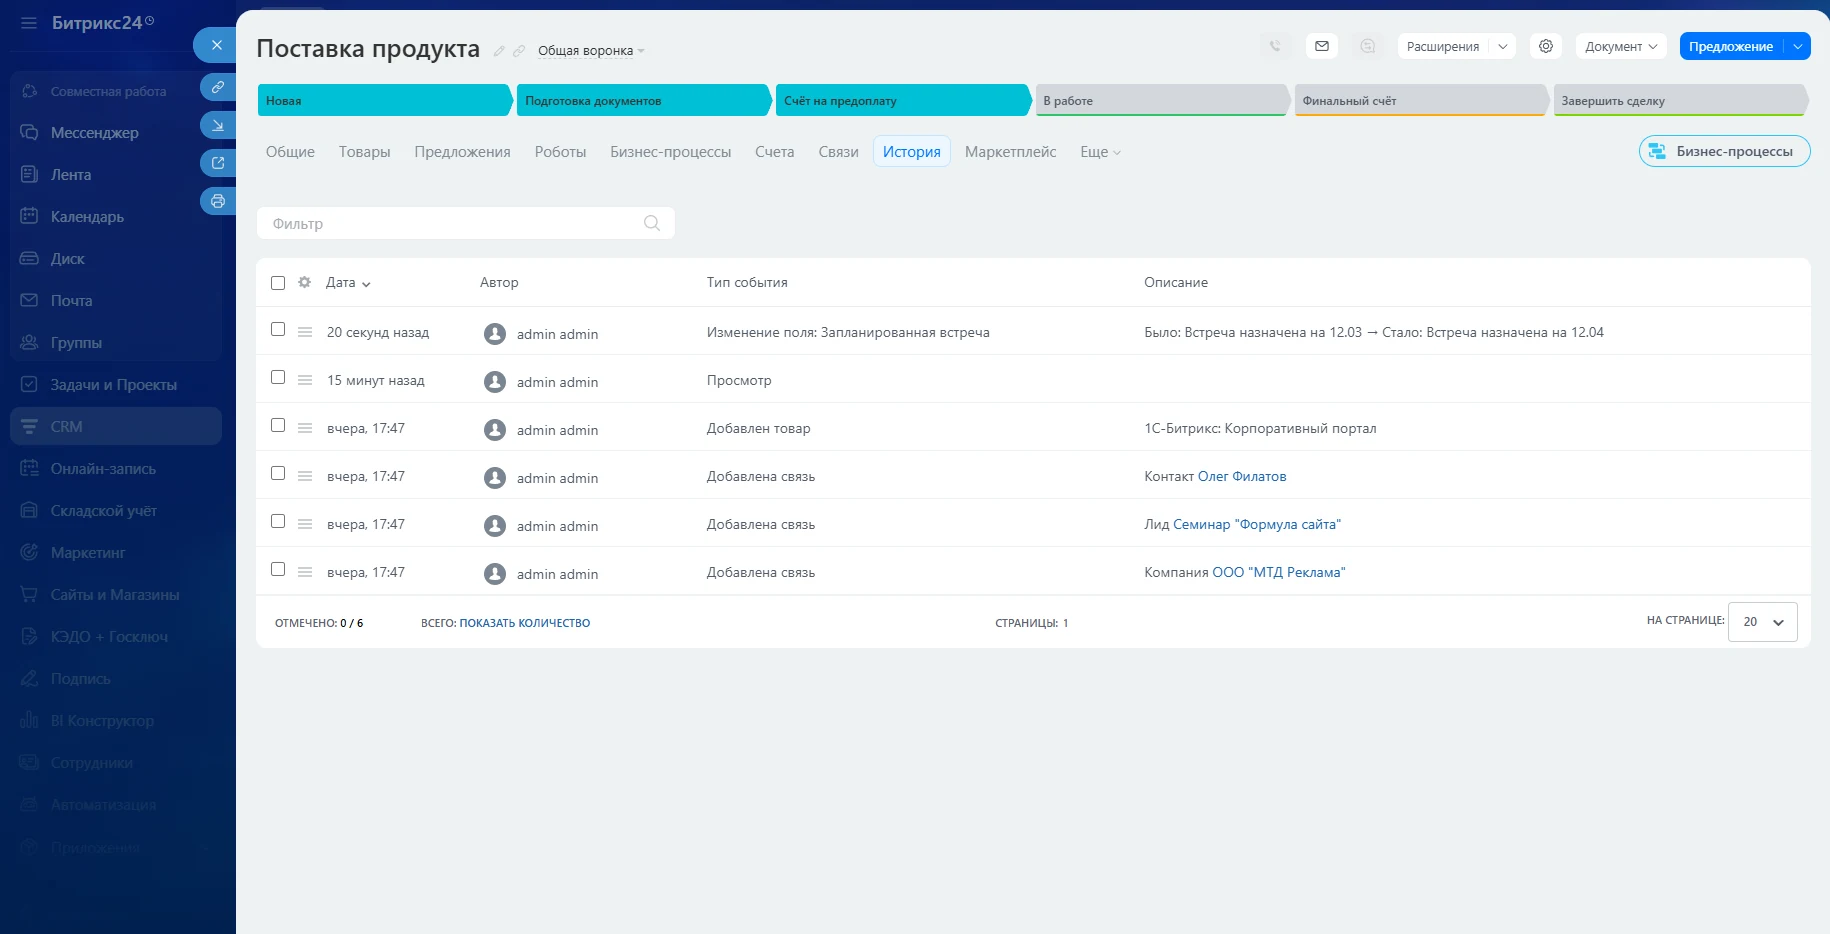This screenshot has height=934, width=1830.
Task: Copy the deal link via the chain side icon
Action: [217, 87]
